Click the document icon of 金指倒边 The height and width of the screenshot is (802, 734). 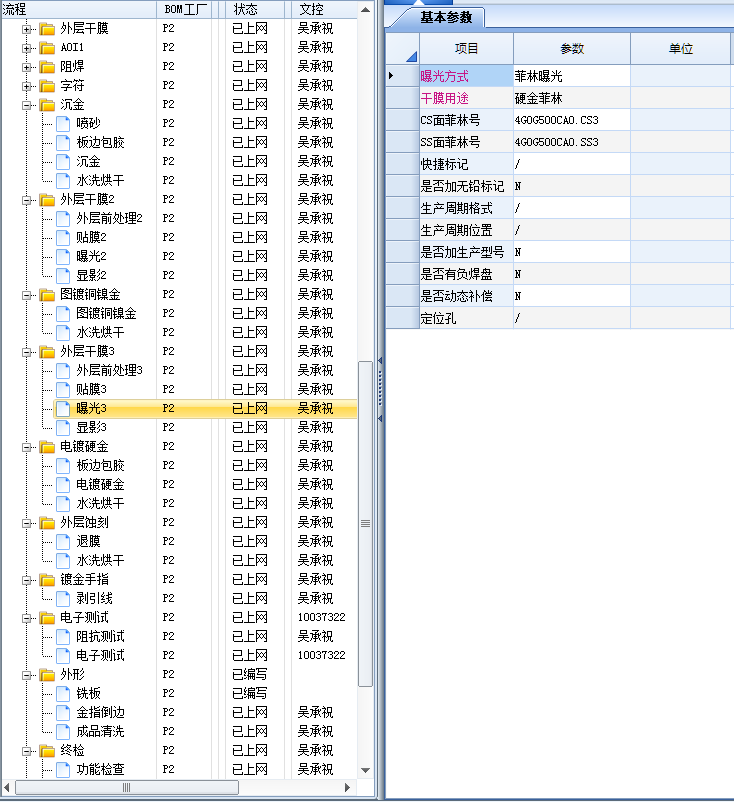63,712
